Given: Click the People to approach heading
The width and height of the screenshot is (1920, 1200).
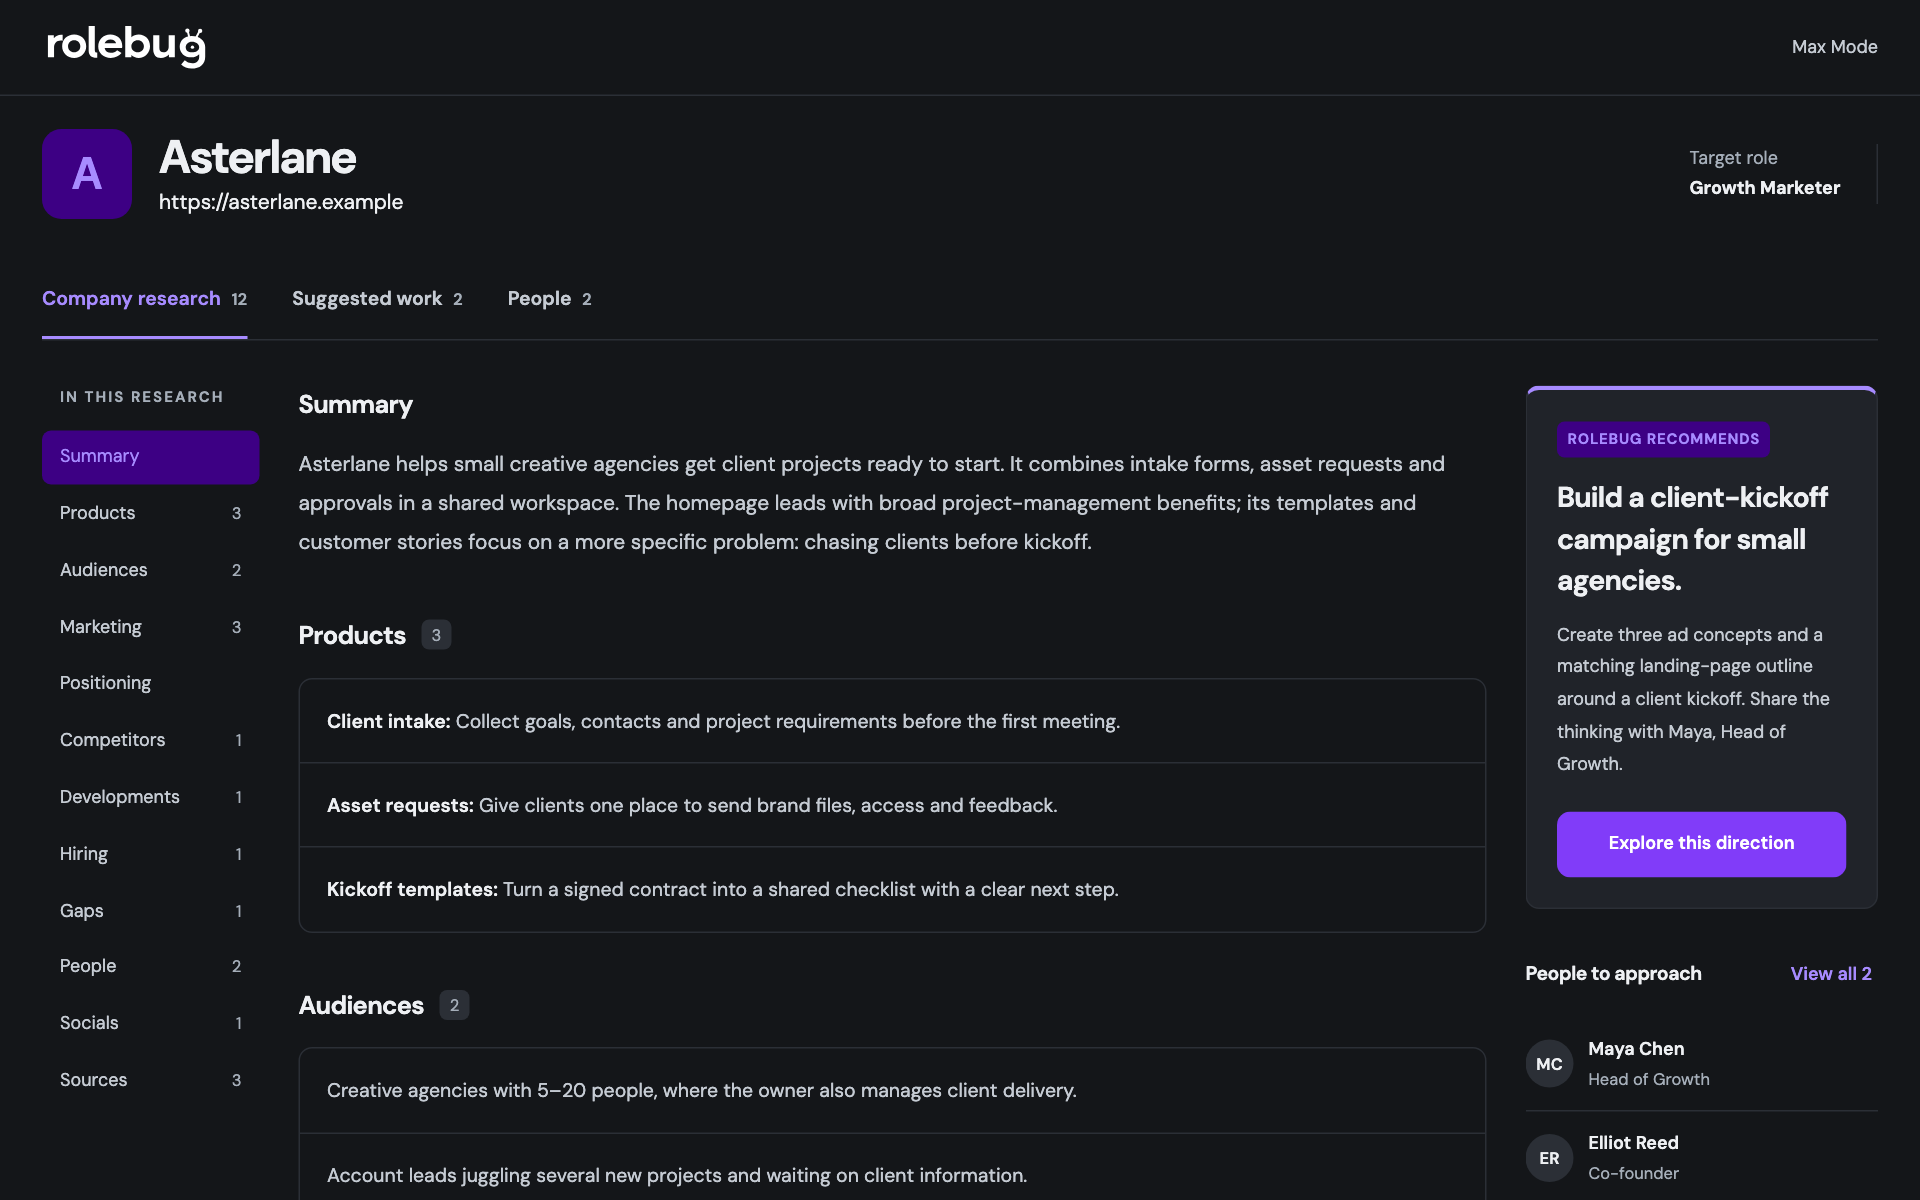Looking at the screenshot, I should (1613, 974).
